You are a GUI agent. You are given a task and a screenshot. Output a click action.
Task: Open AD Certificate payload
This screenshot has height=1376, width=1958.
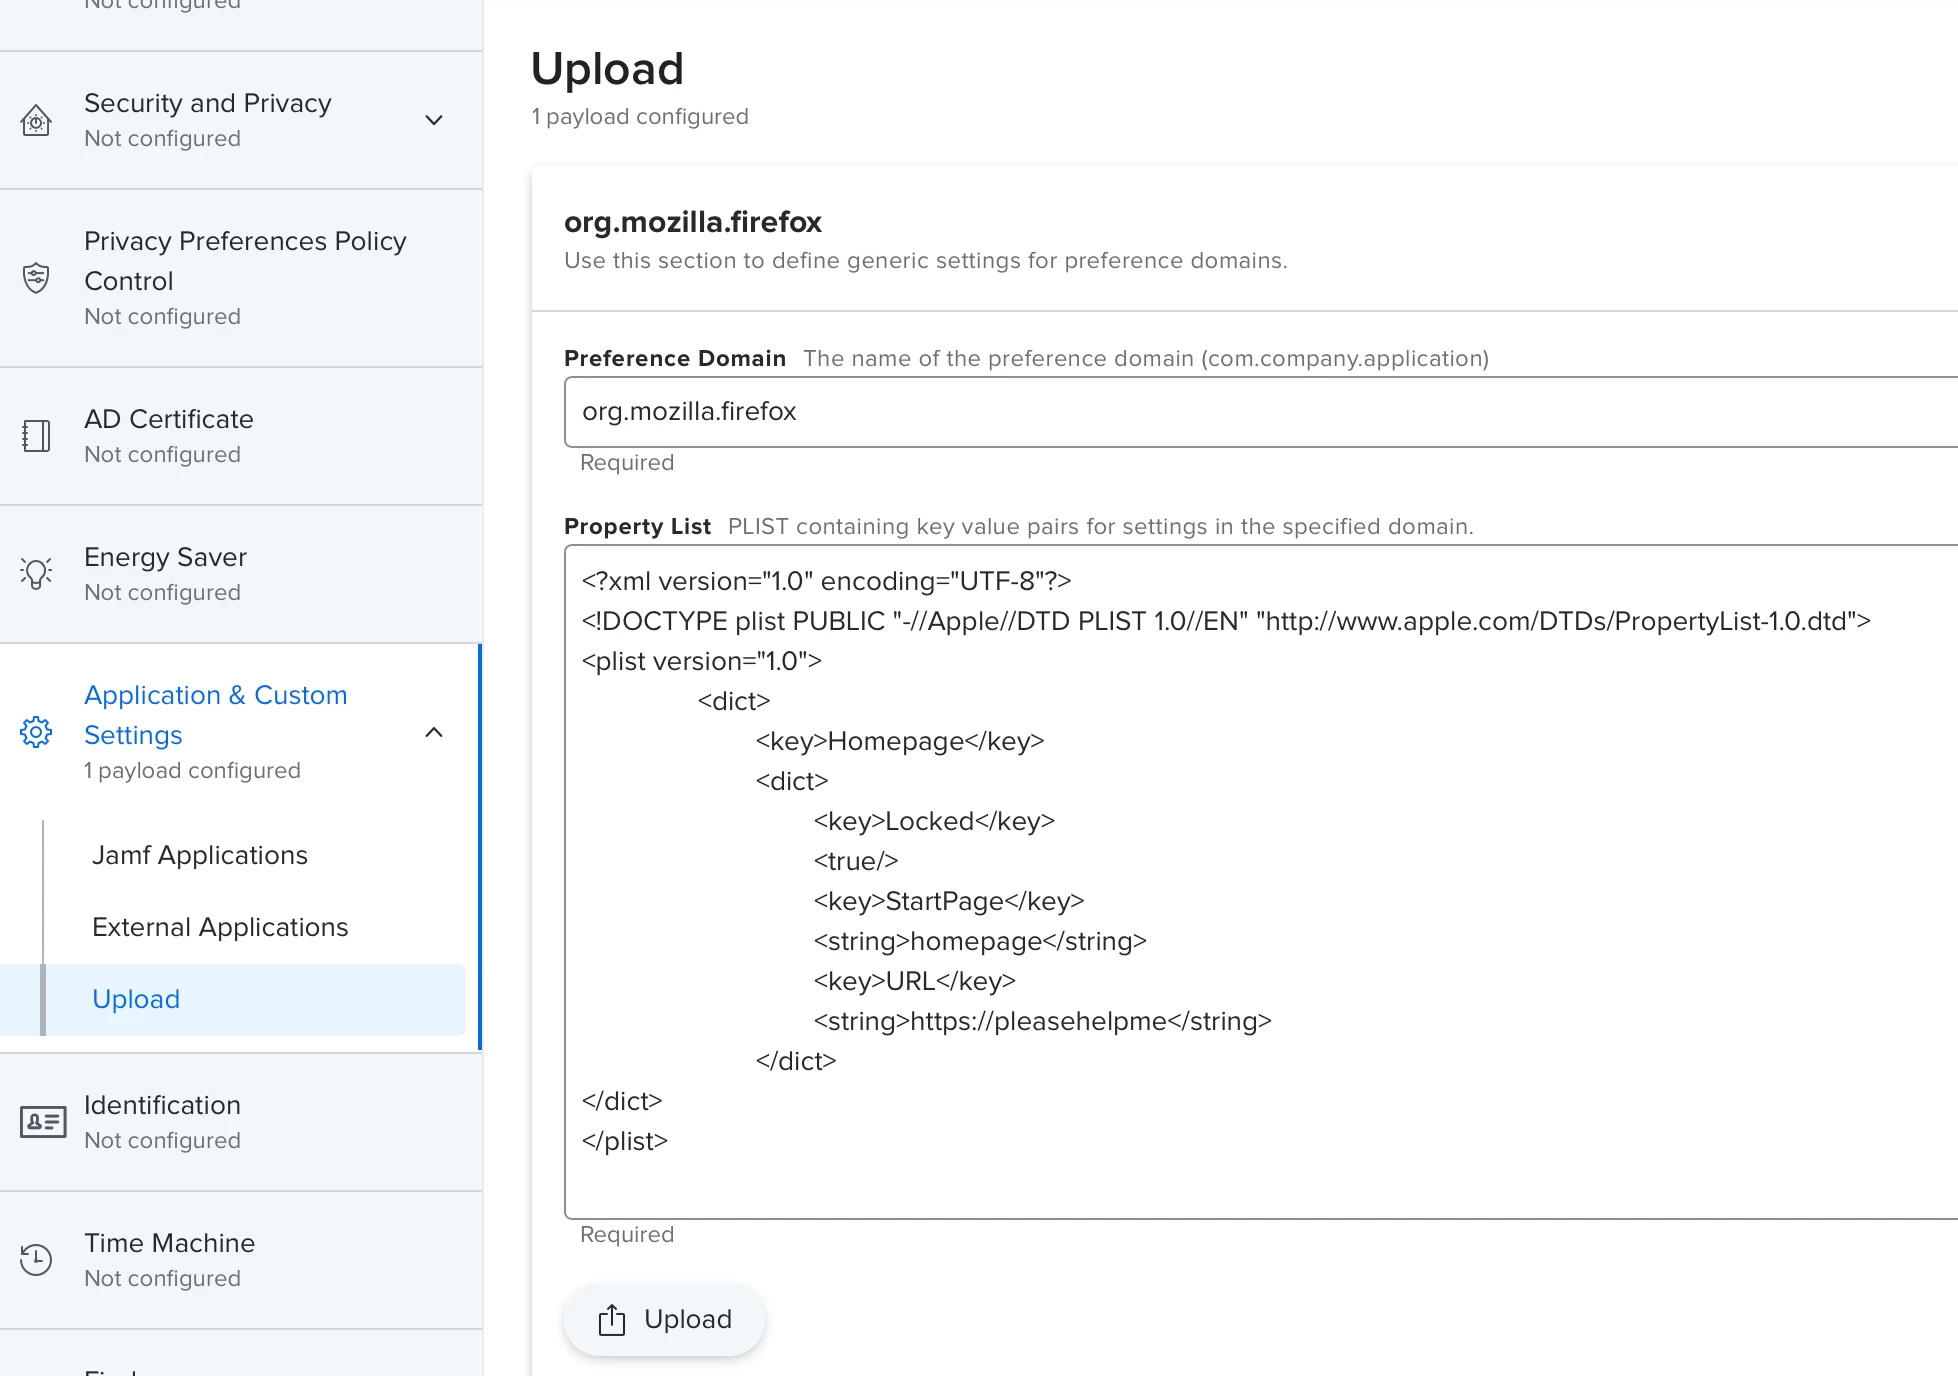(241, 436)
